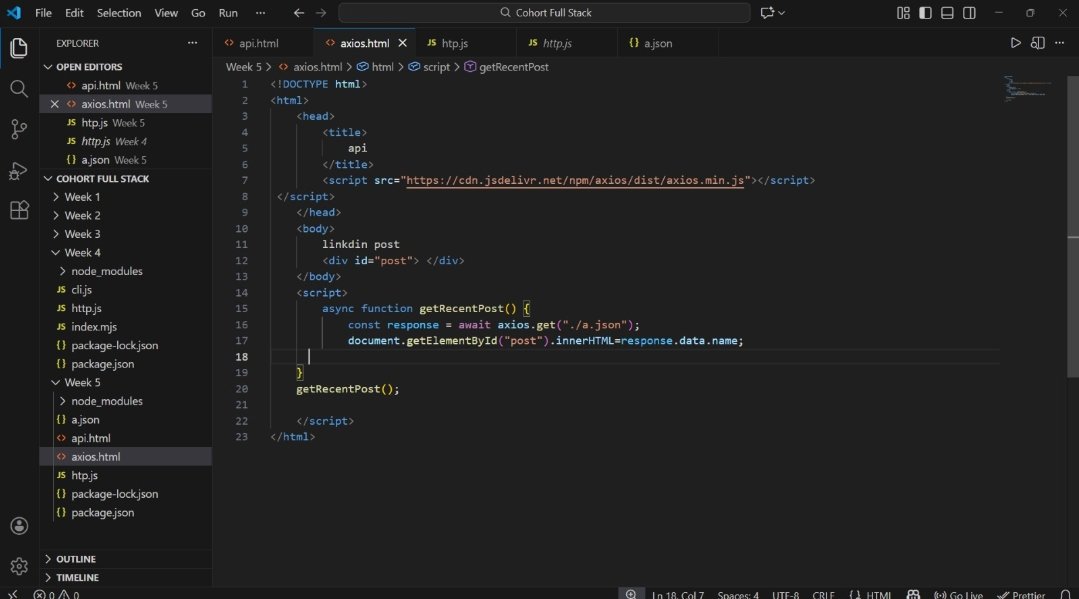Screen dimensions: 1079x599
Task: Click the Cohort Full Stack search box
Action: (544, 12)
